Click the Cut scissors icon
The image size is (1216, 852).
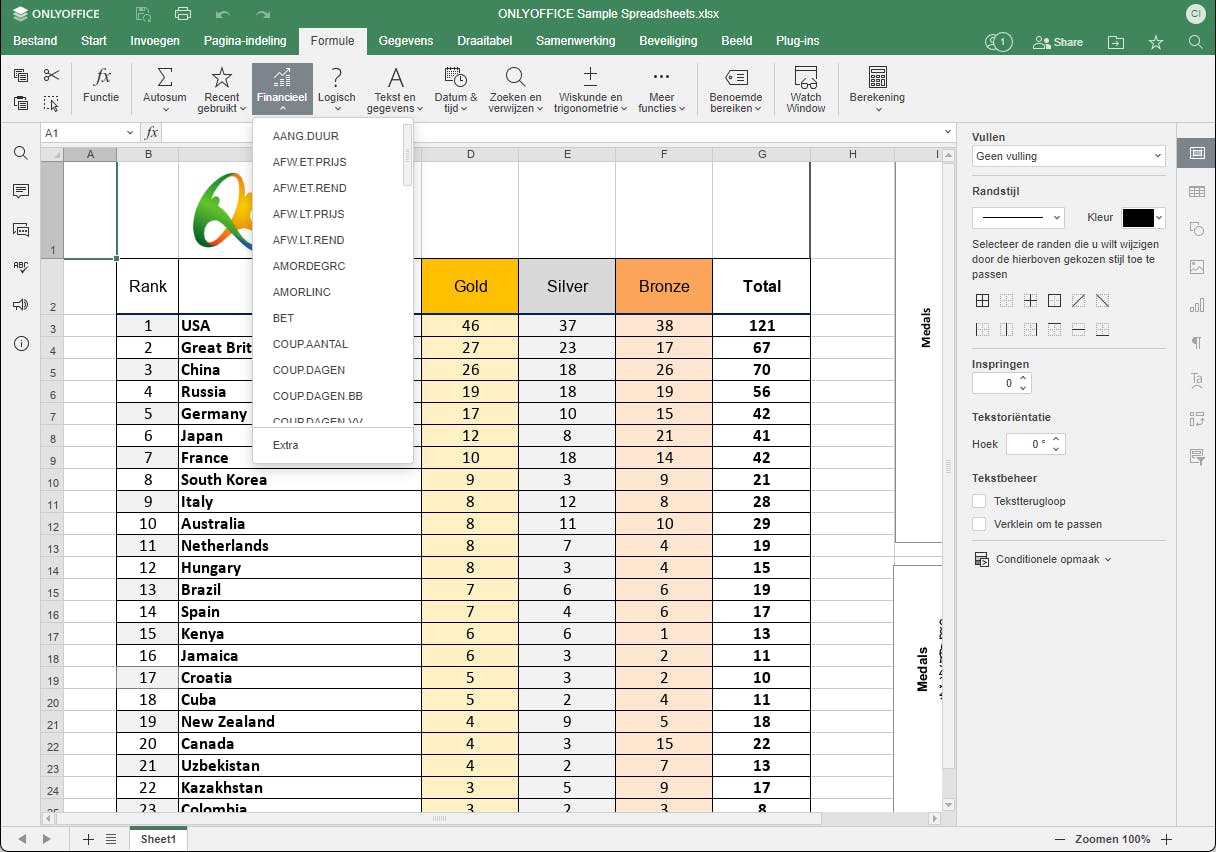pyautogui.click(x=52, y=75)
